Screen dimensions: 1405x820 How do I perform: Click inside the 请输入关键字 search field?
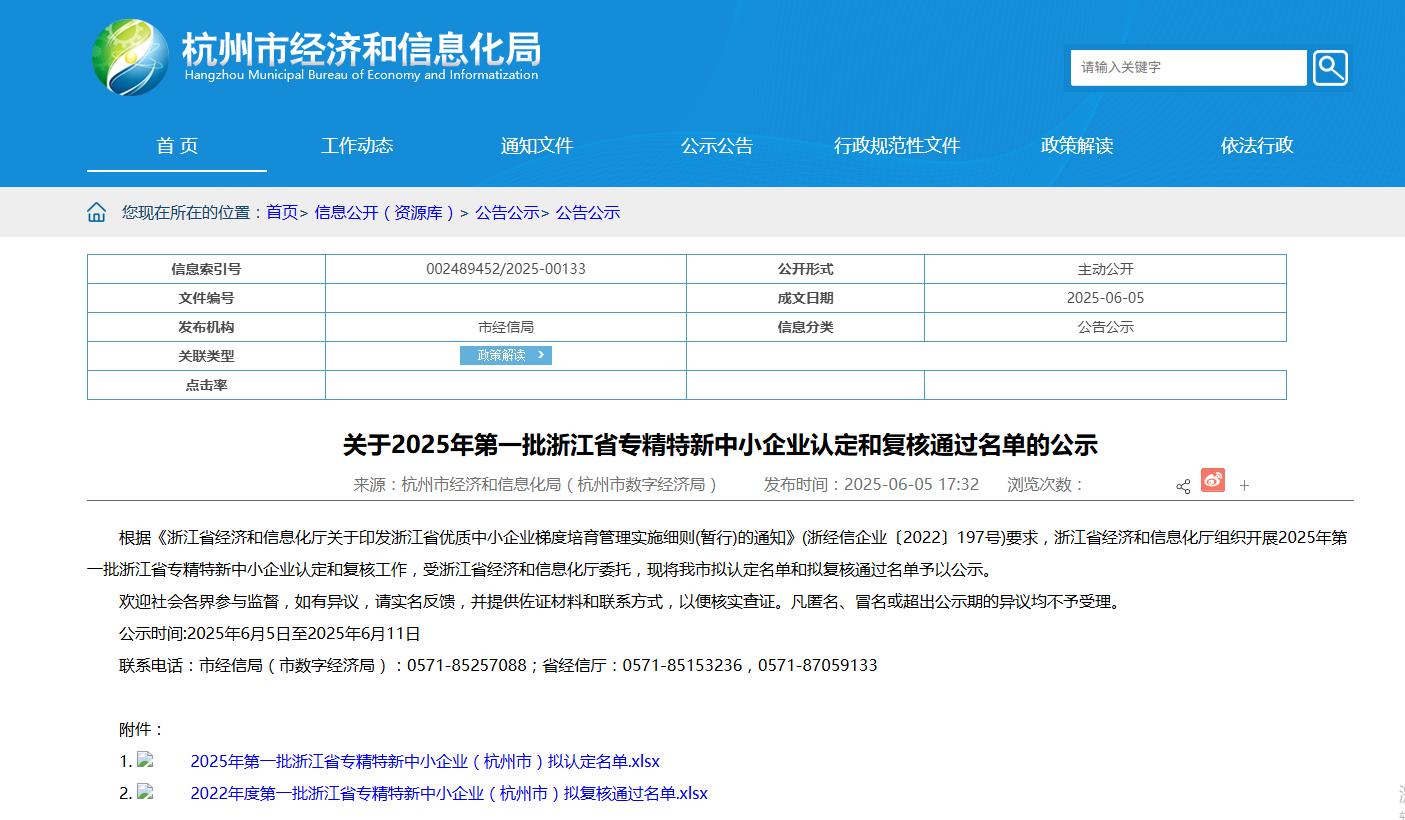click(1180, 67)
